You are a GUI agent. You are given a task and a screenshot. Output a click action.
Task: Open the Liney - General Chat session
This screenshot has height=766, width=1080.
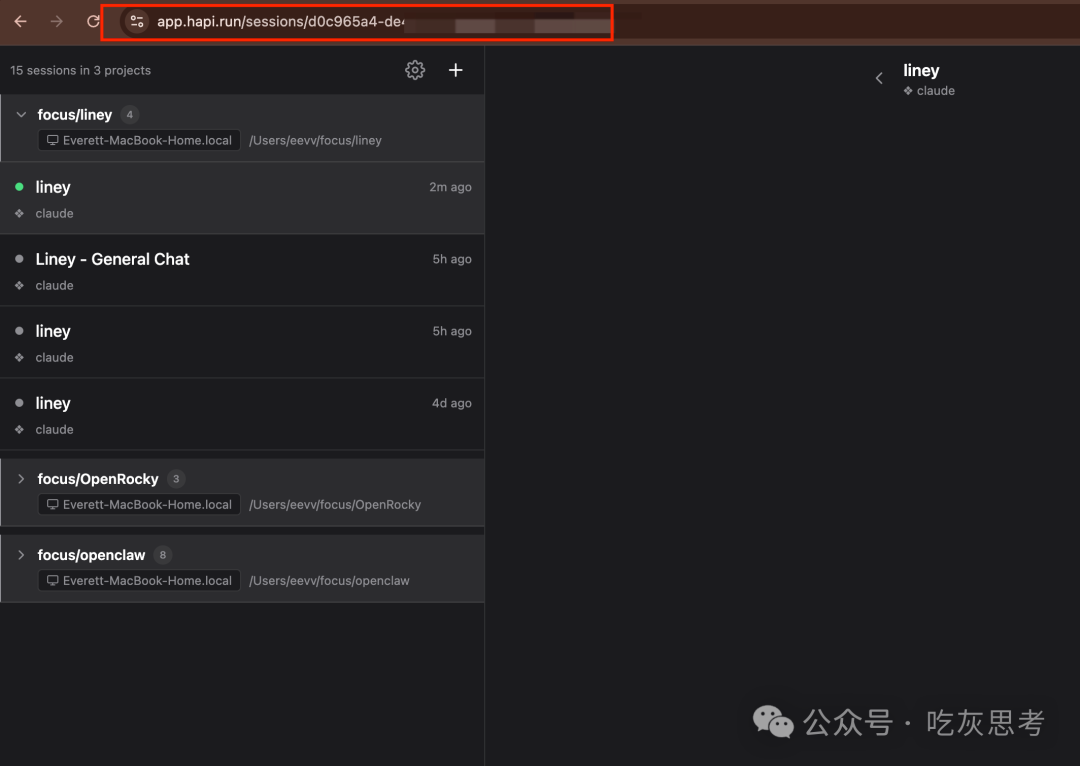tap(242, 271)
